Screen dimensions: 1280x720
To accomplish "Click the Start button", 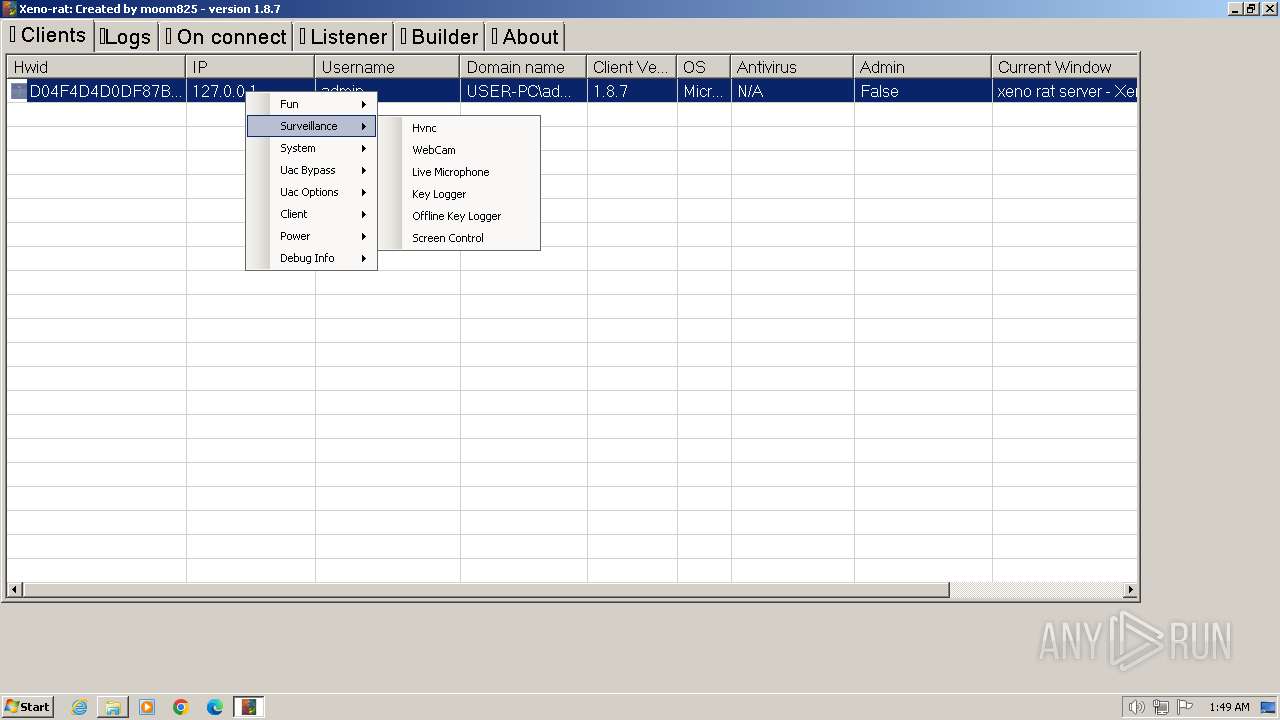I will (x=27, y=707).
